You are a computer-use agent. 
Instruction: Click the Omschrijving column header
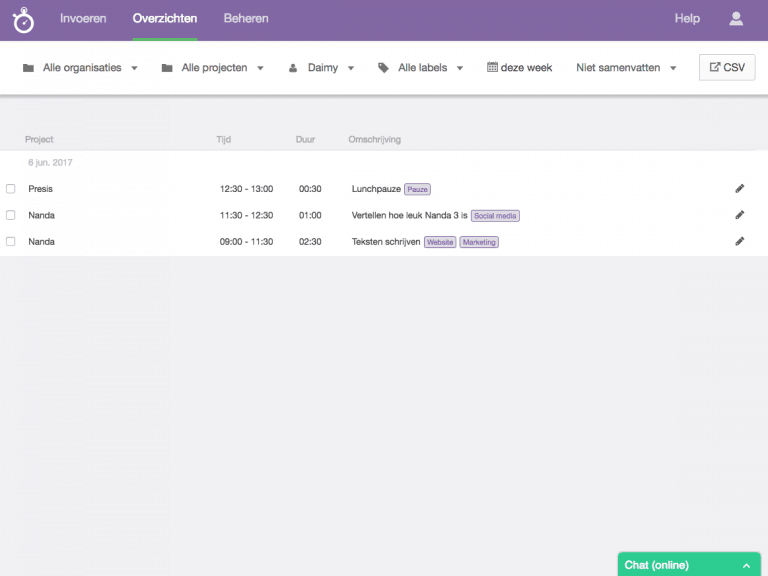[x=375, y=140]
